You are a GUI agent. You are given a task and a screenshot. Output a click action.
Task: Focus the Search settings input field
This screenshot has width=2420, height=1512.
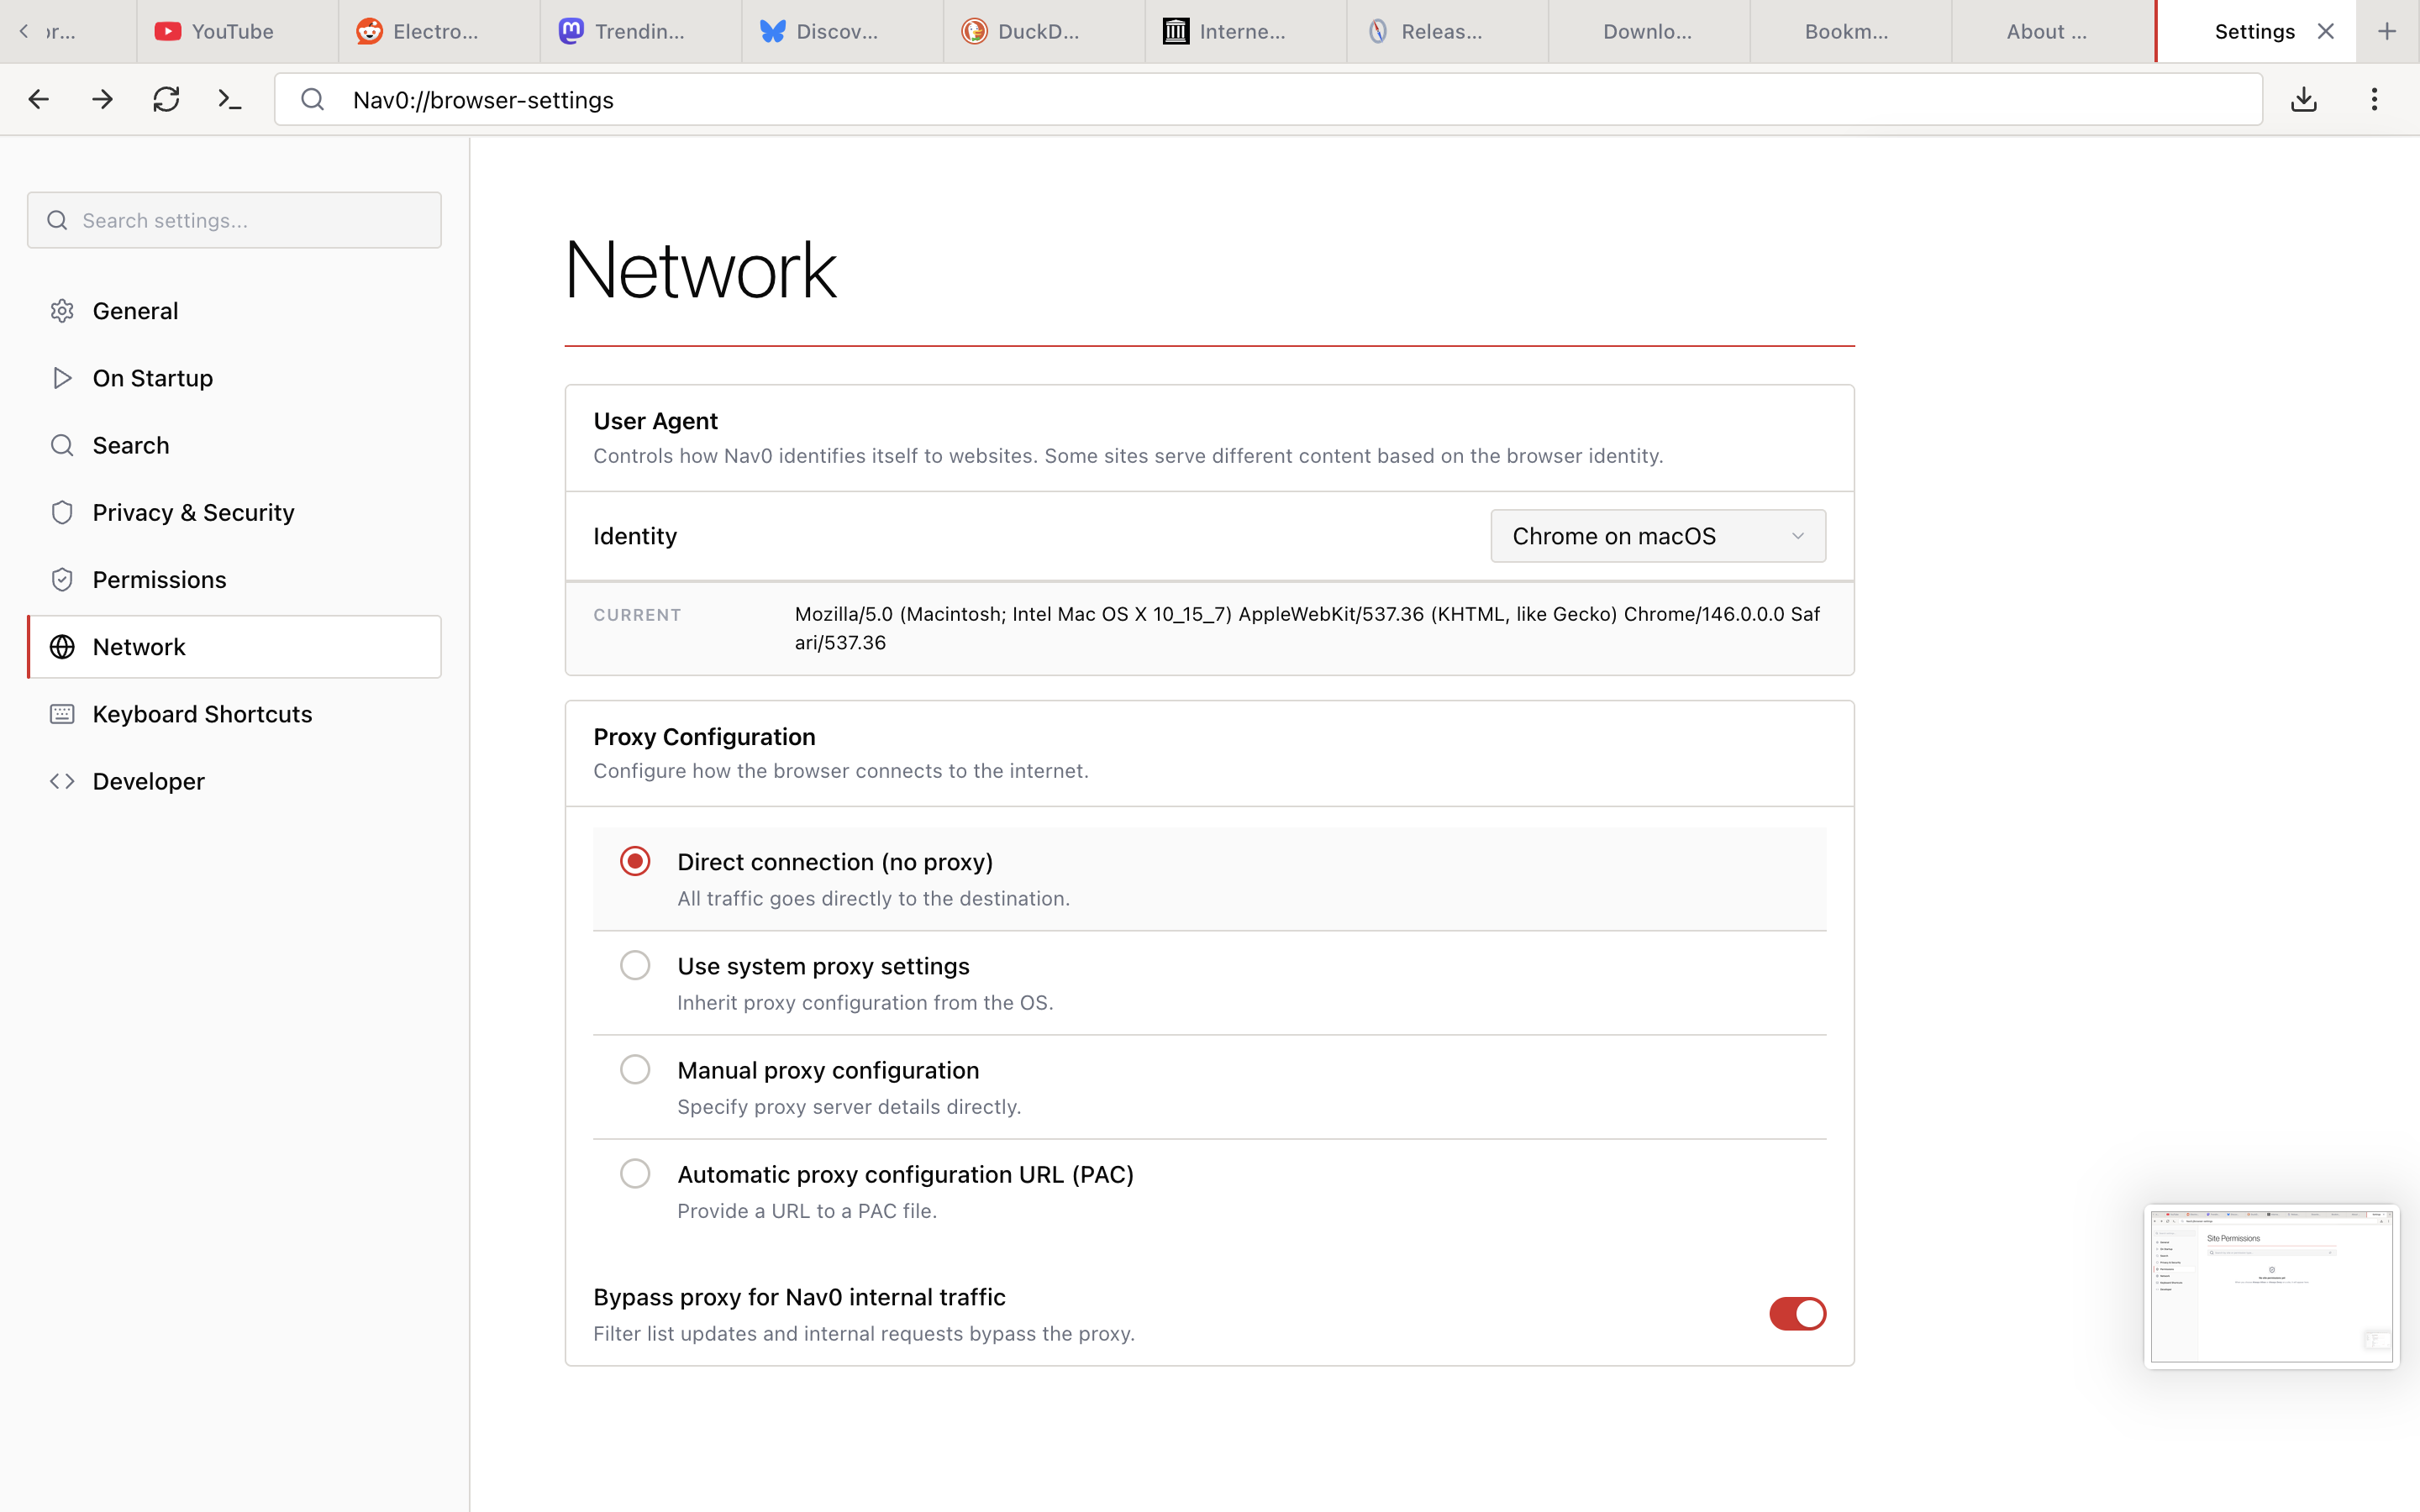click(x=234, y=220)
